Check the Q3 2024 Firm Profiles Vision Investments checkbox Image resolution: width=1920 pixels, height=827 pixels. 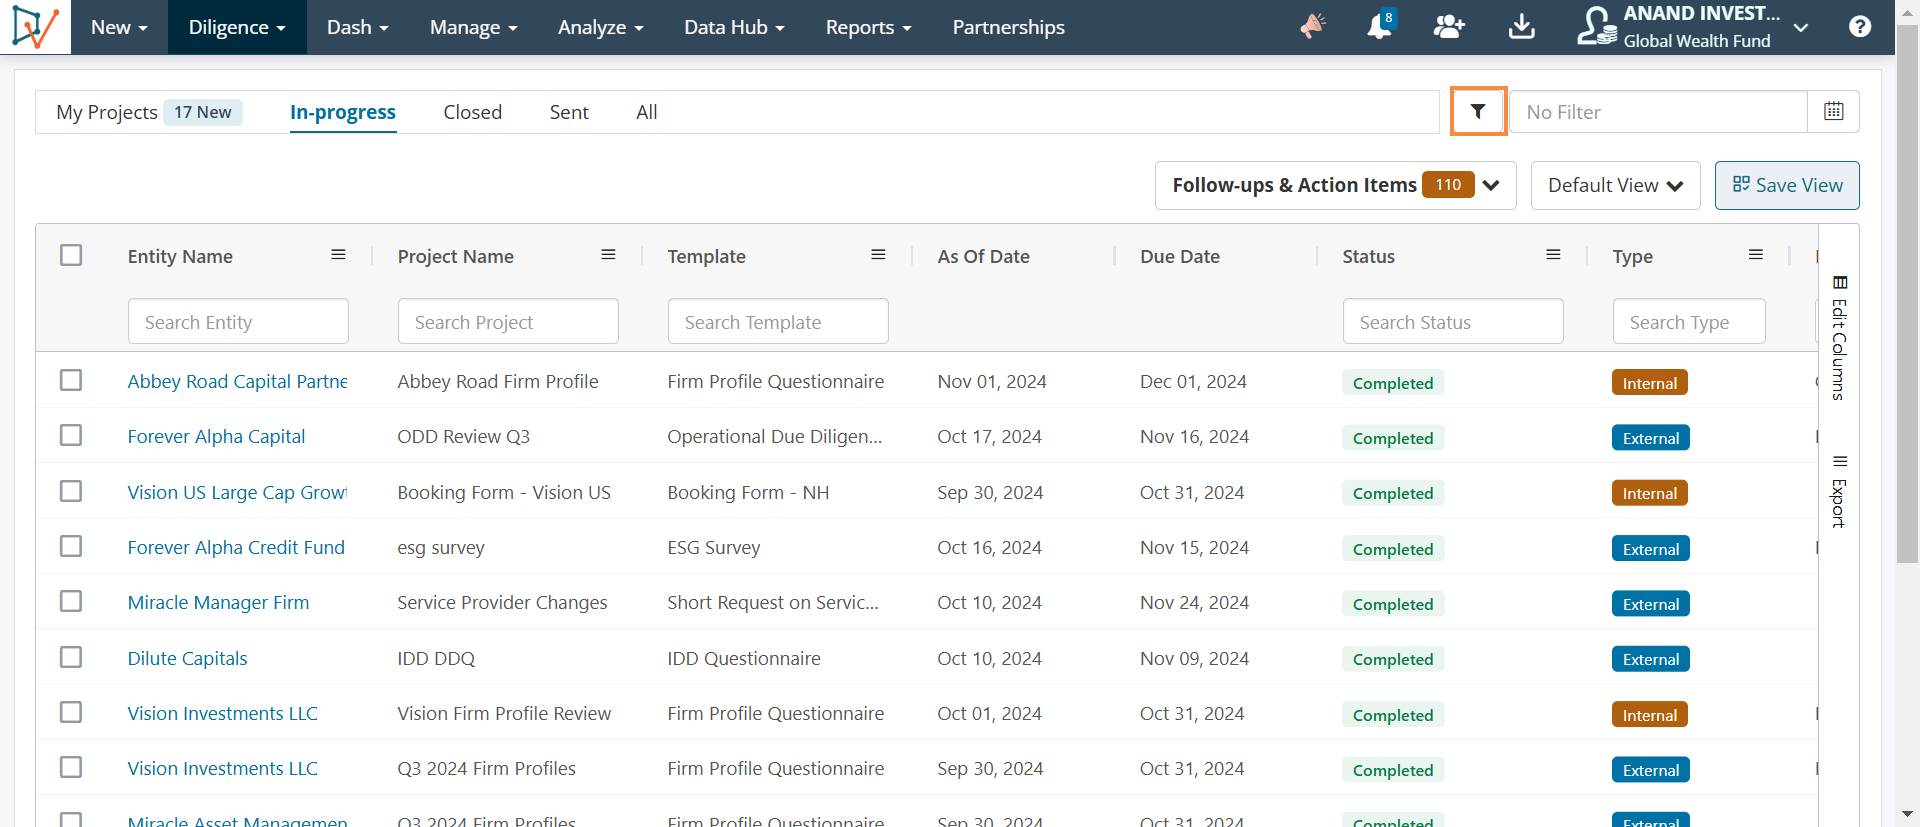(71, 767)
